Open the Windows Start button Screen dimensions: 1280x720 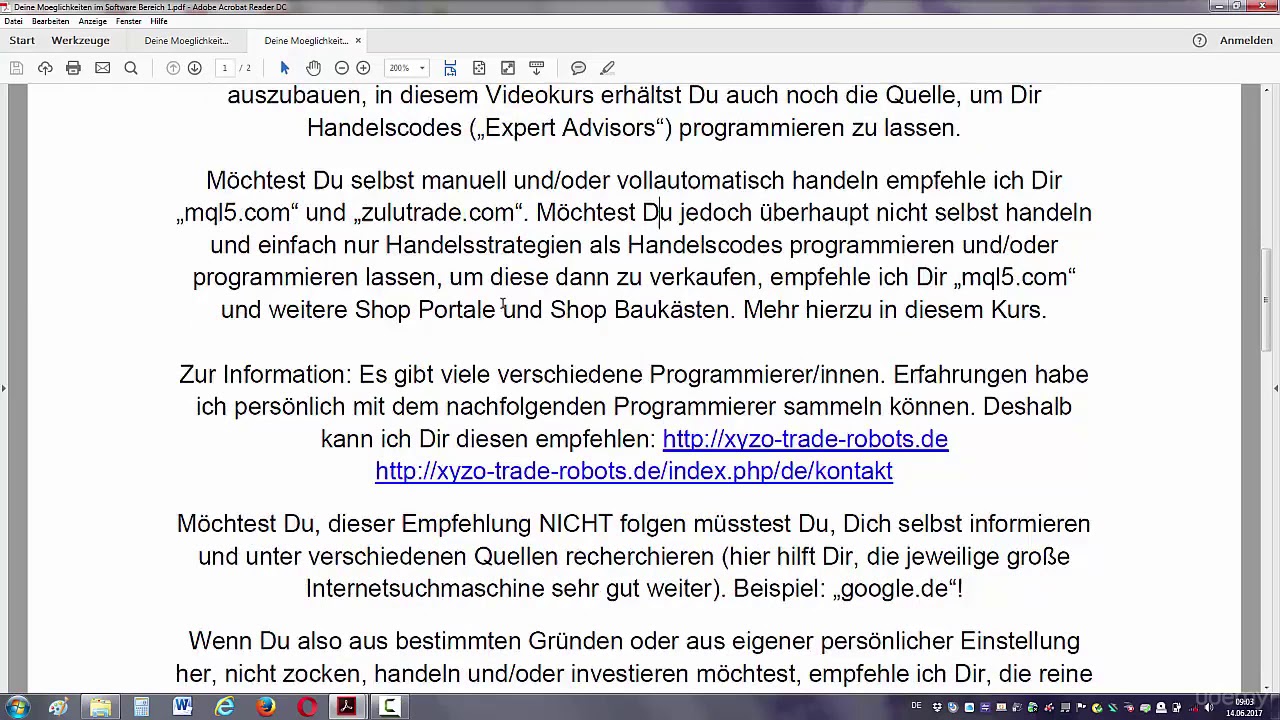17,708
